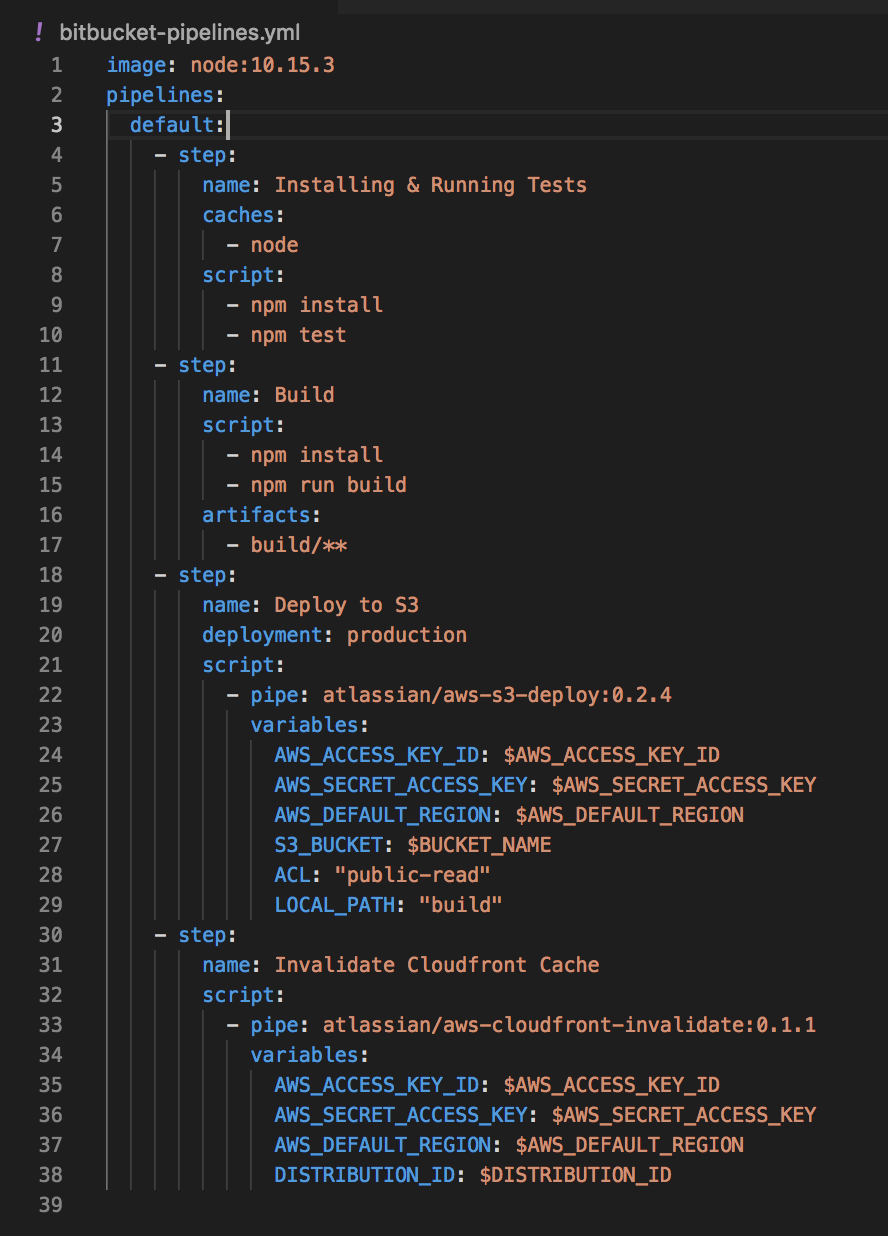Click the Installing & Running Tests name value
Viewport: 888px width, 1236px height.
[x=431, y=185]
